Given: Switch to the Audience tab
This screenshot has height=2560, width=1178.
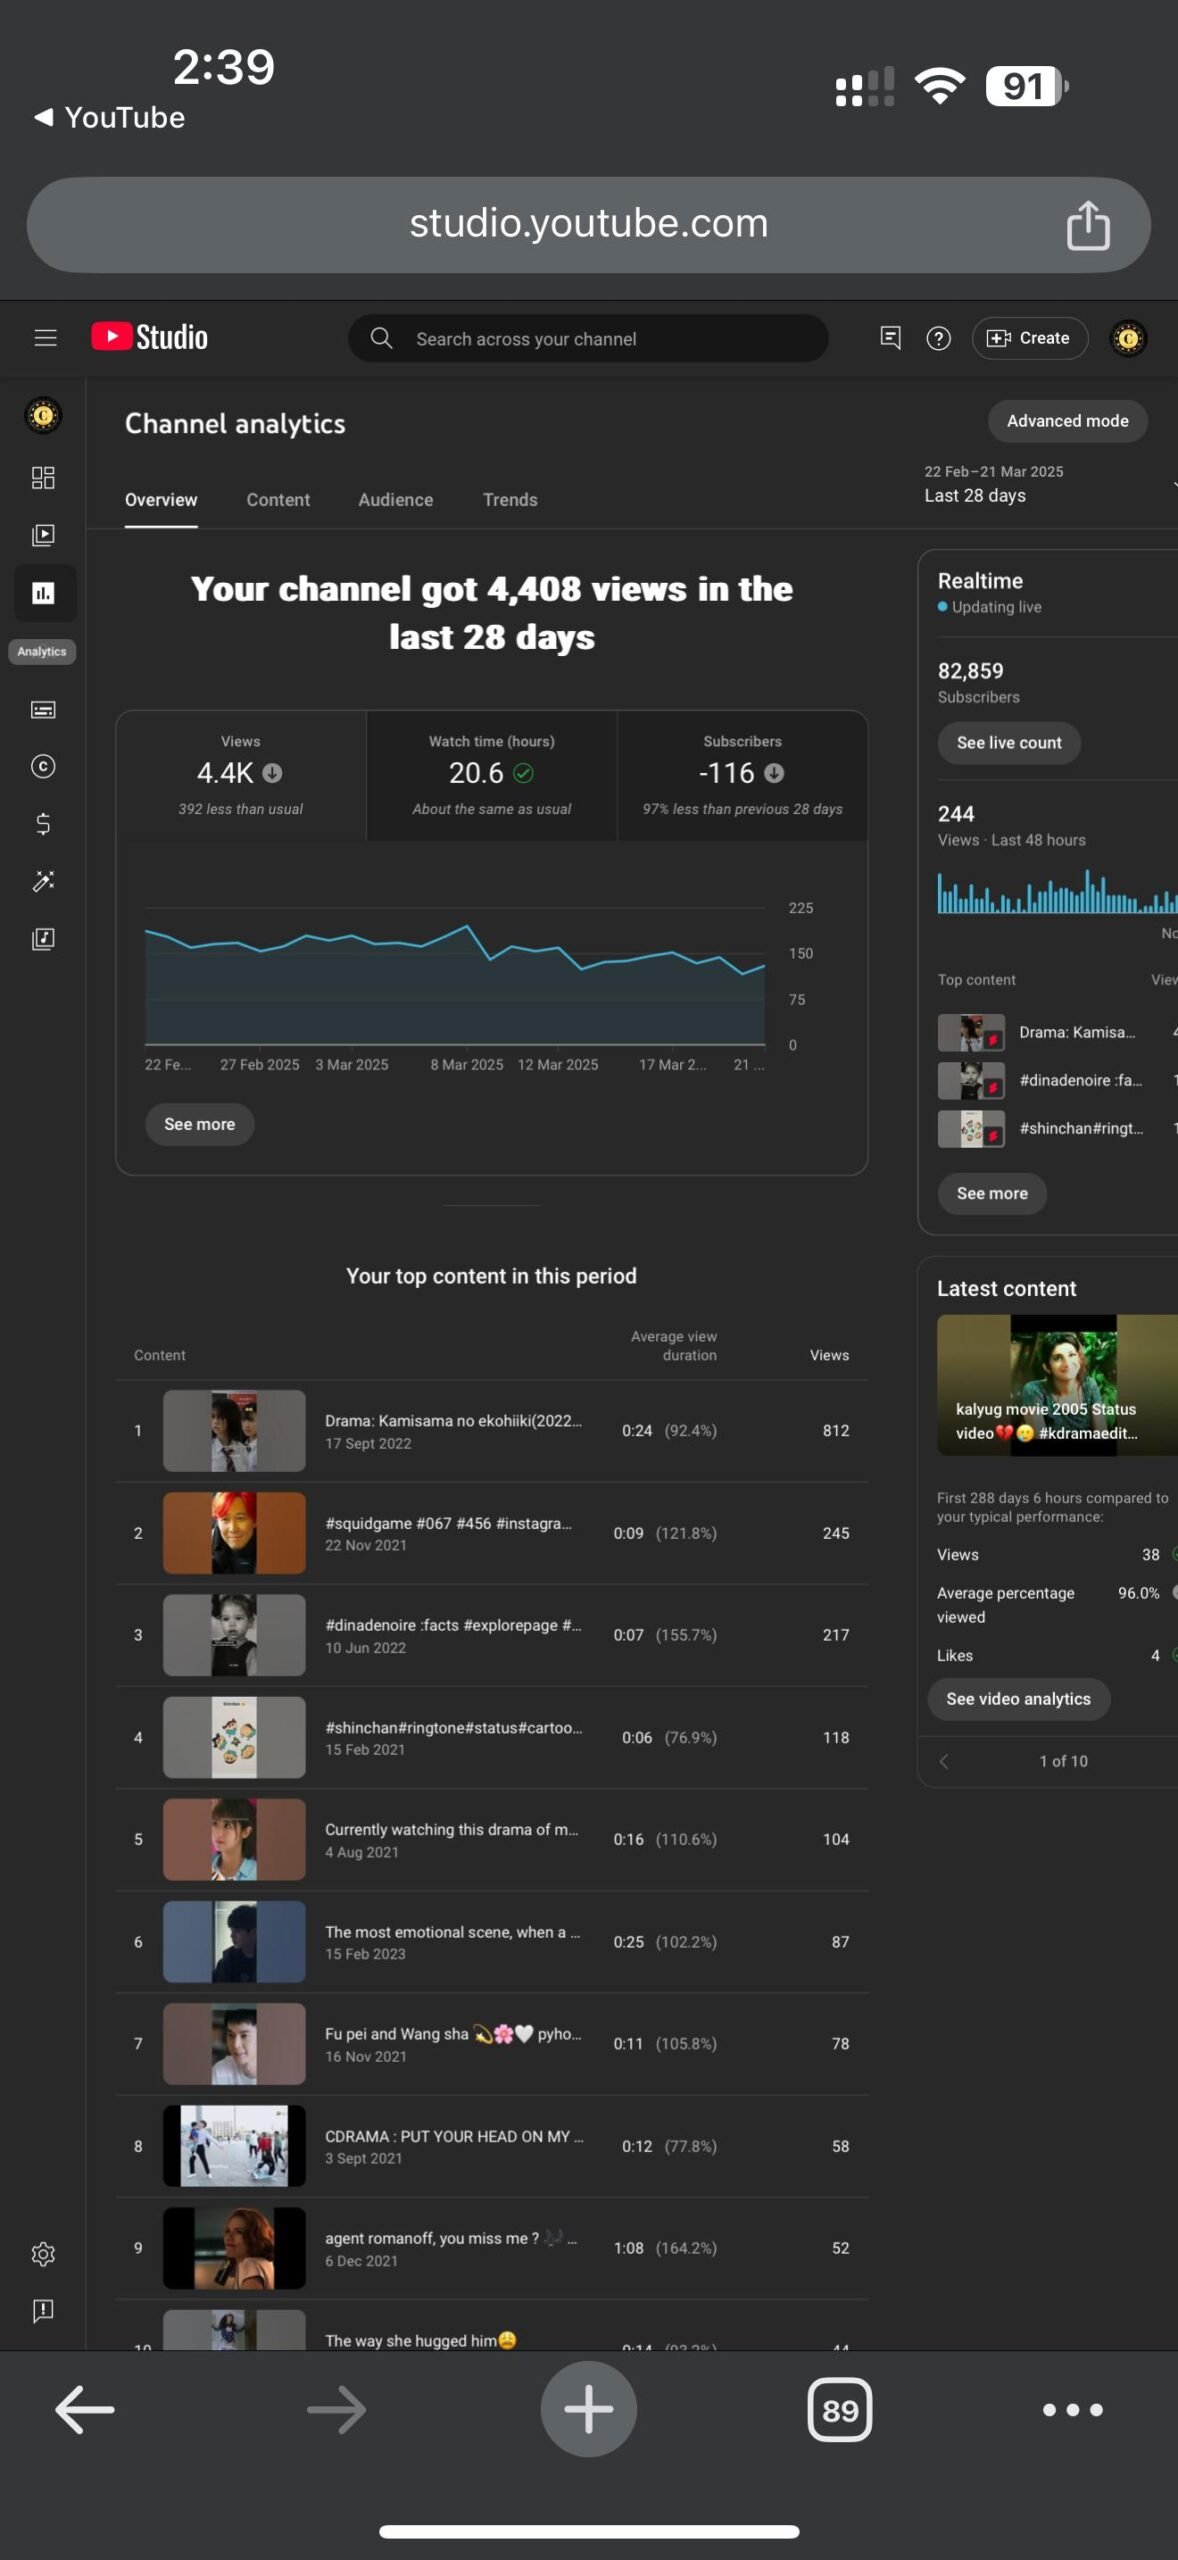Looking at the screenshot, I should click(396, 500).
